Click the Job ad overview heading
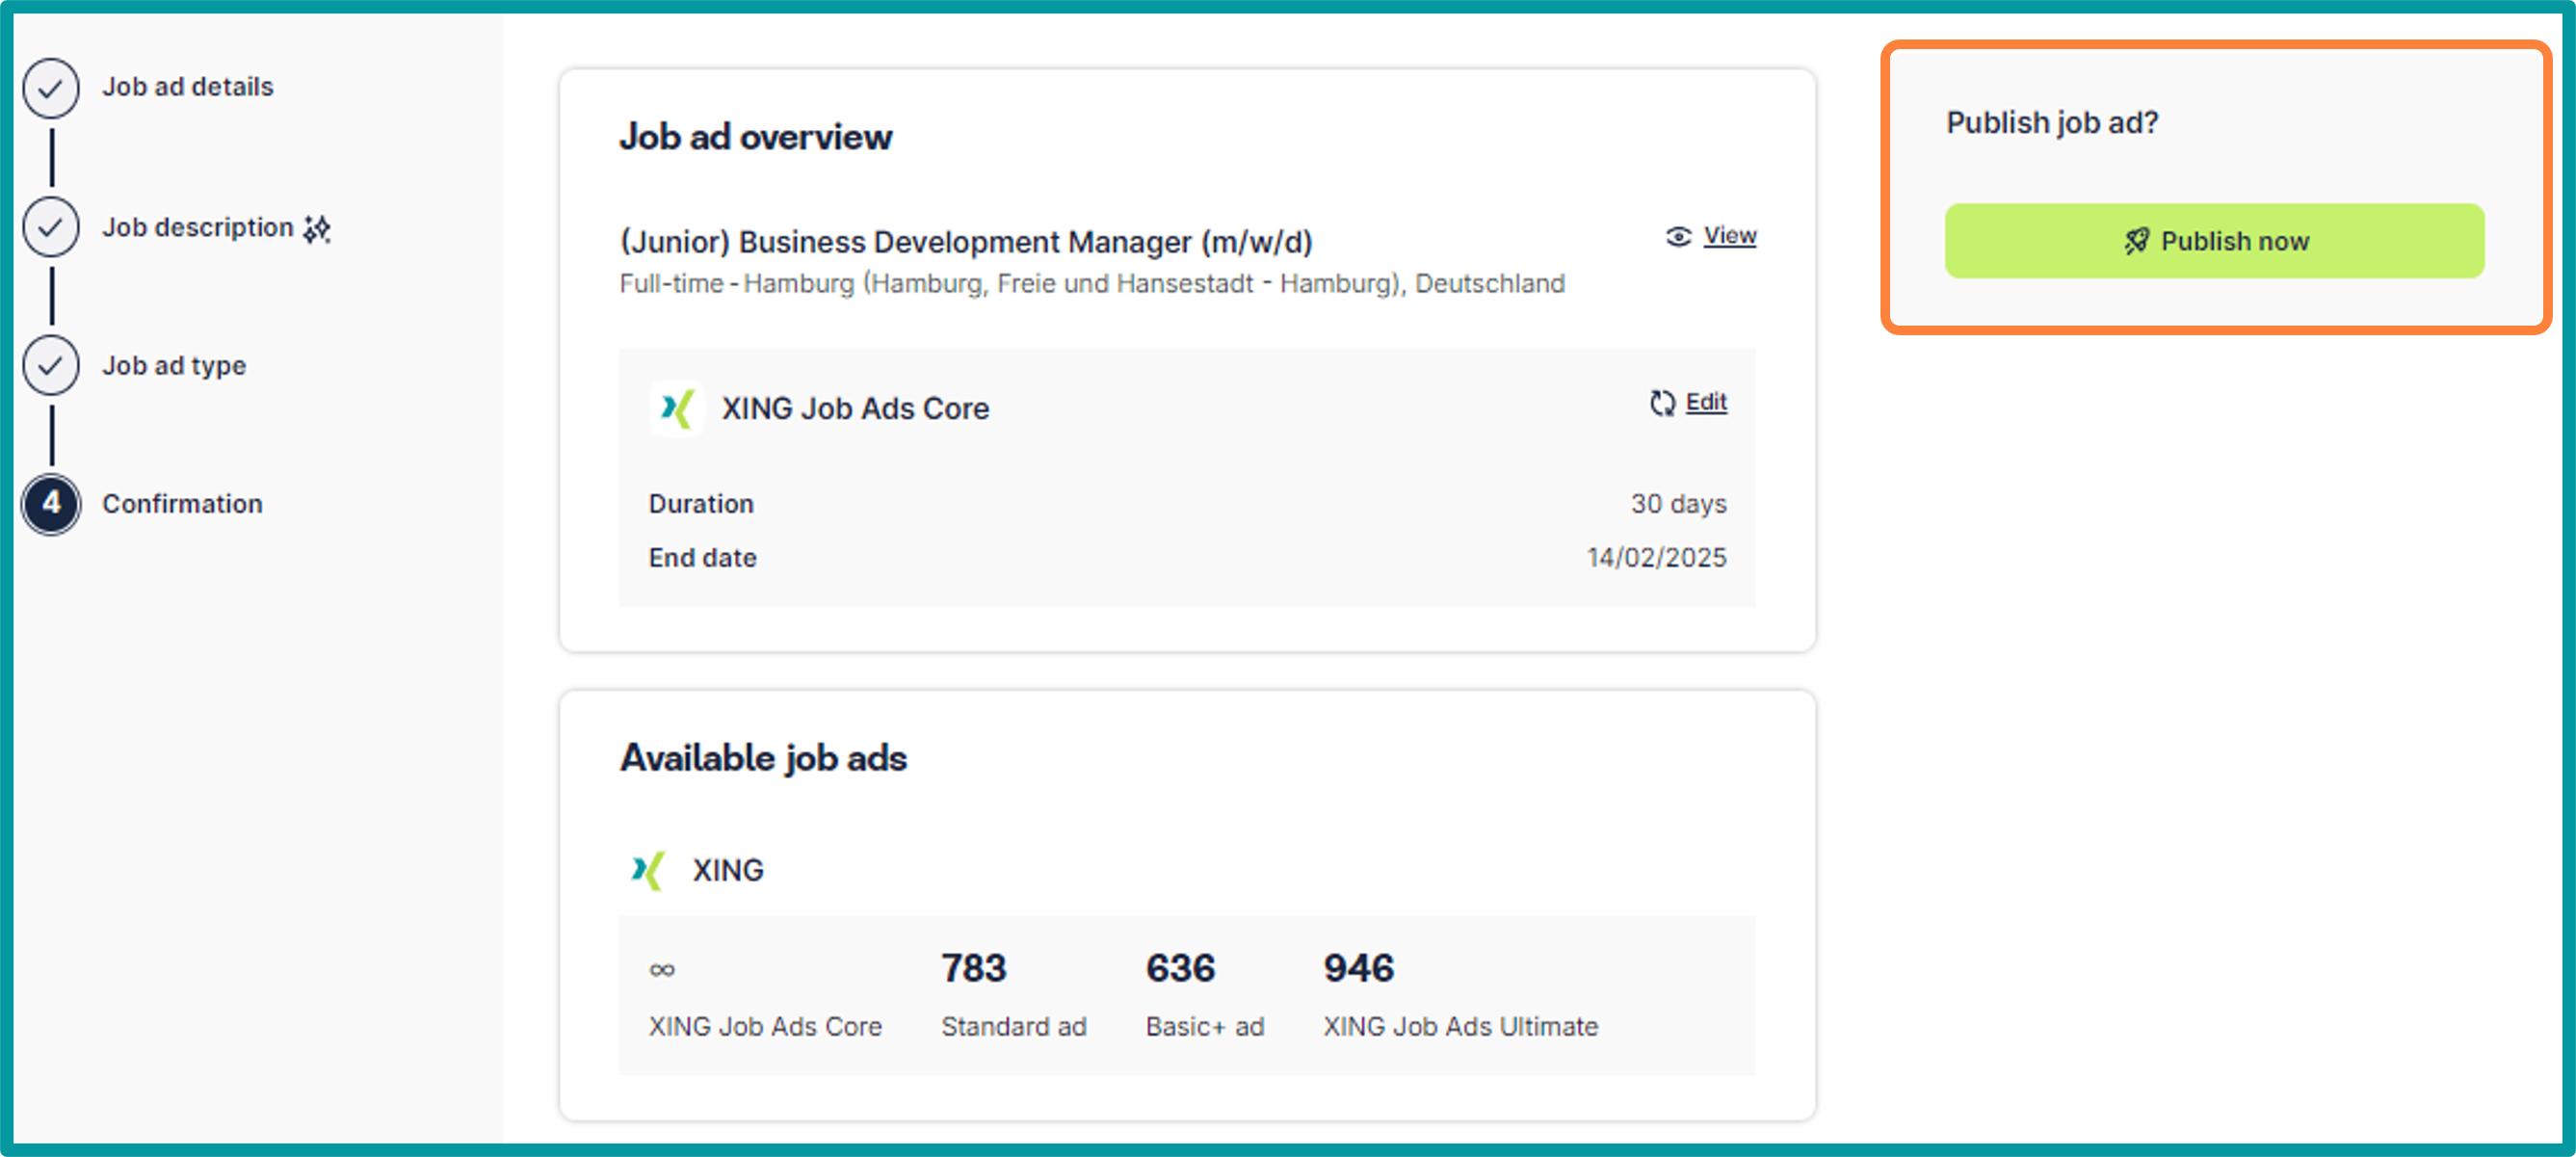Image resolution: width=2576 pixels, height=1157 pixels. (755, 137)
